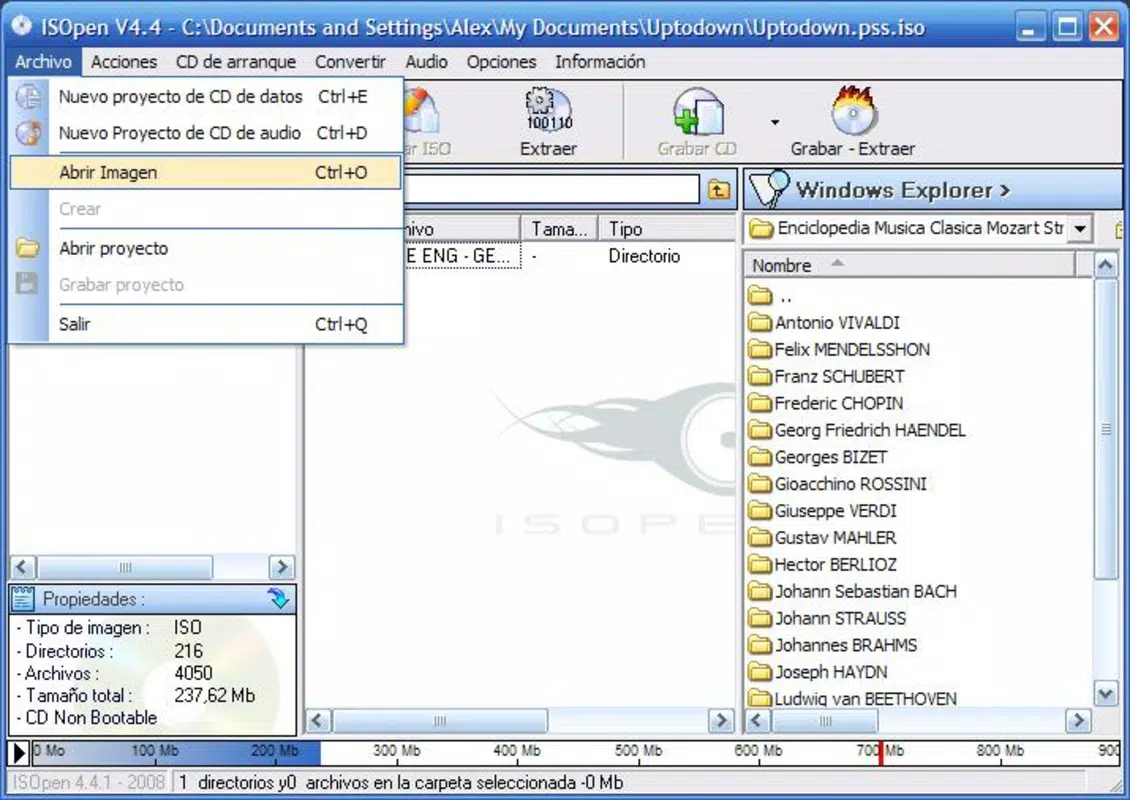1130x800 pixels.
Task: Click the Windows Explorer > link
Action: tap(903, 190)
